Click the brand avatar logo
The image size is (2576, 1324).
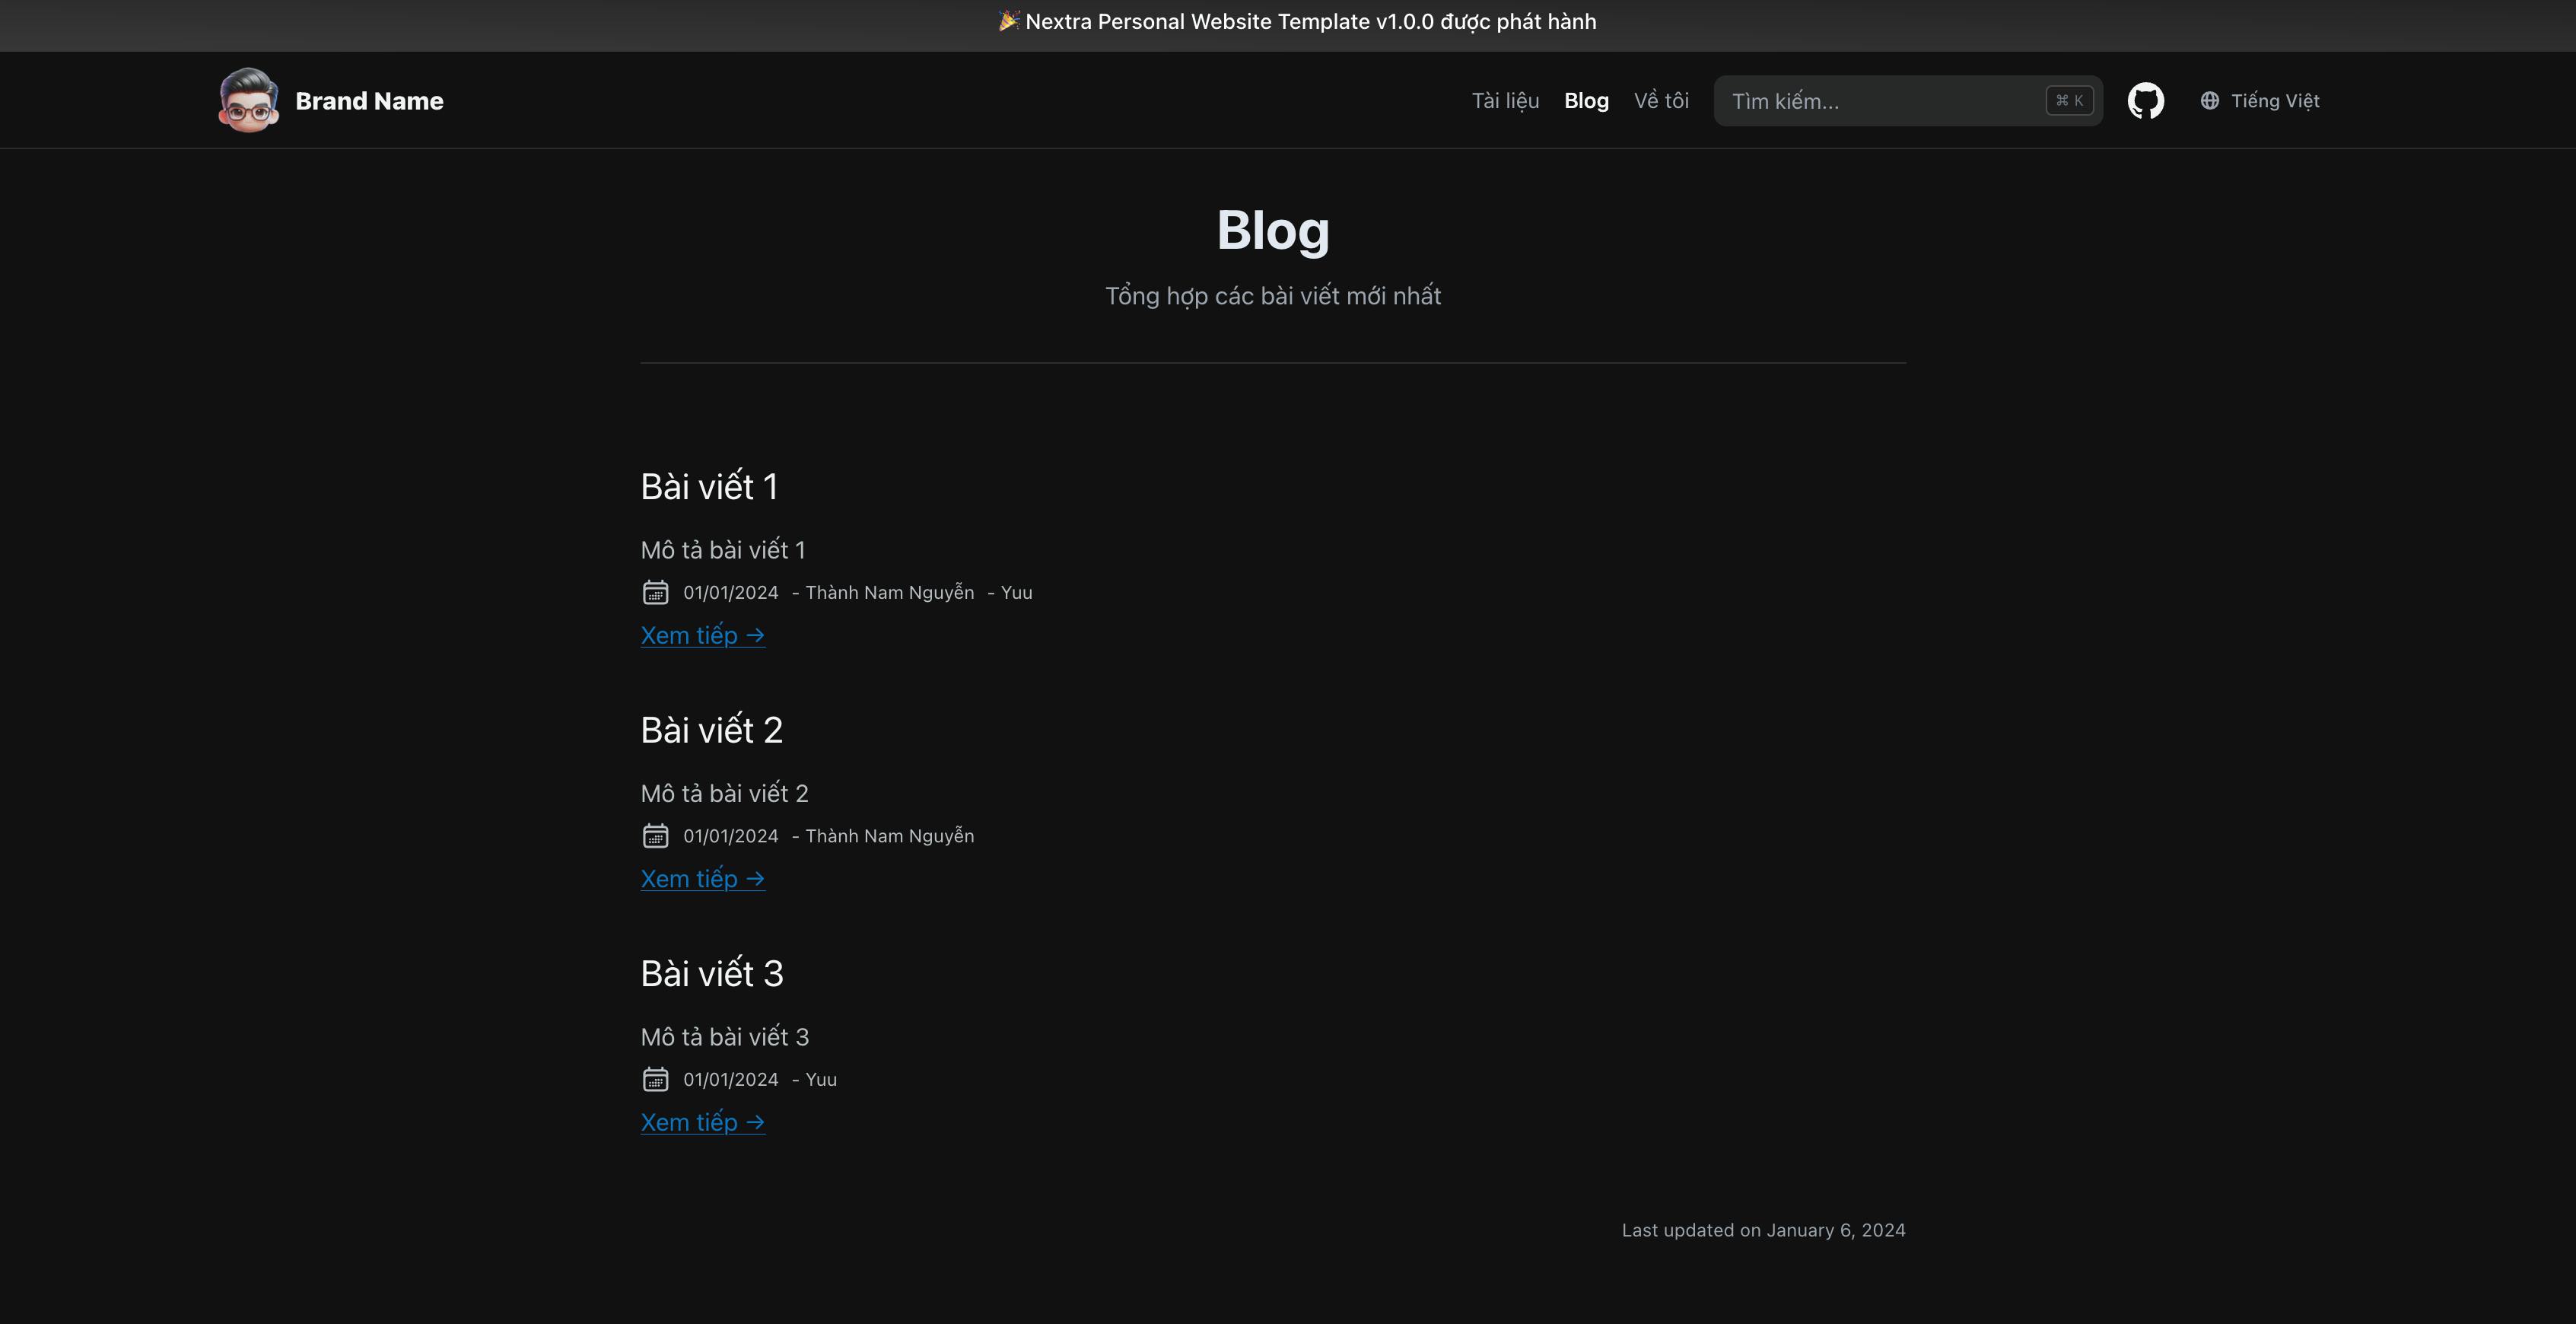[x=248, y=100]
